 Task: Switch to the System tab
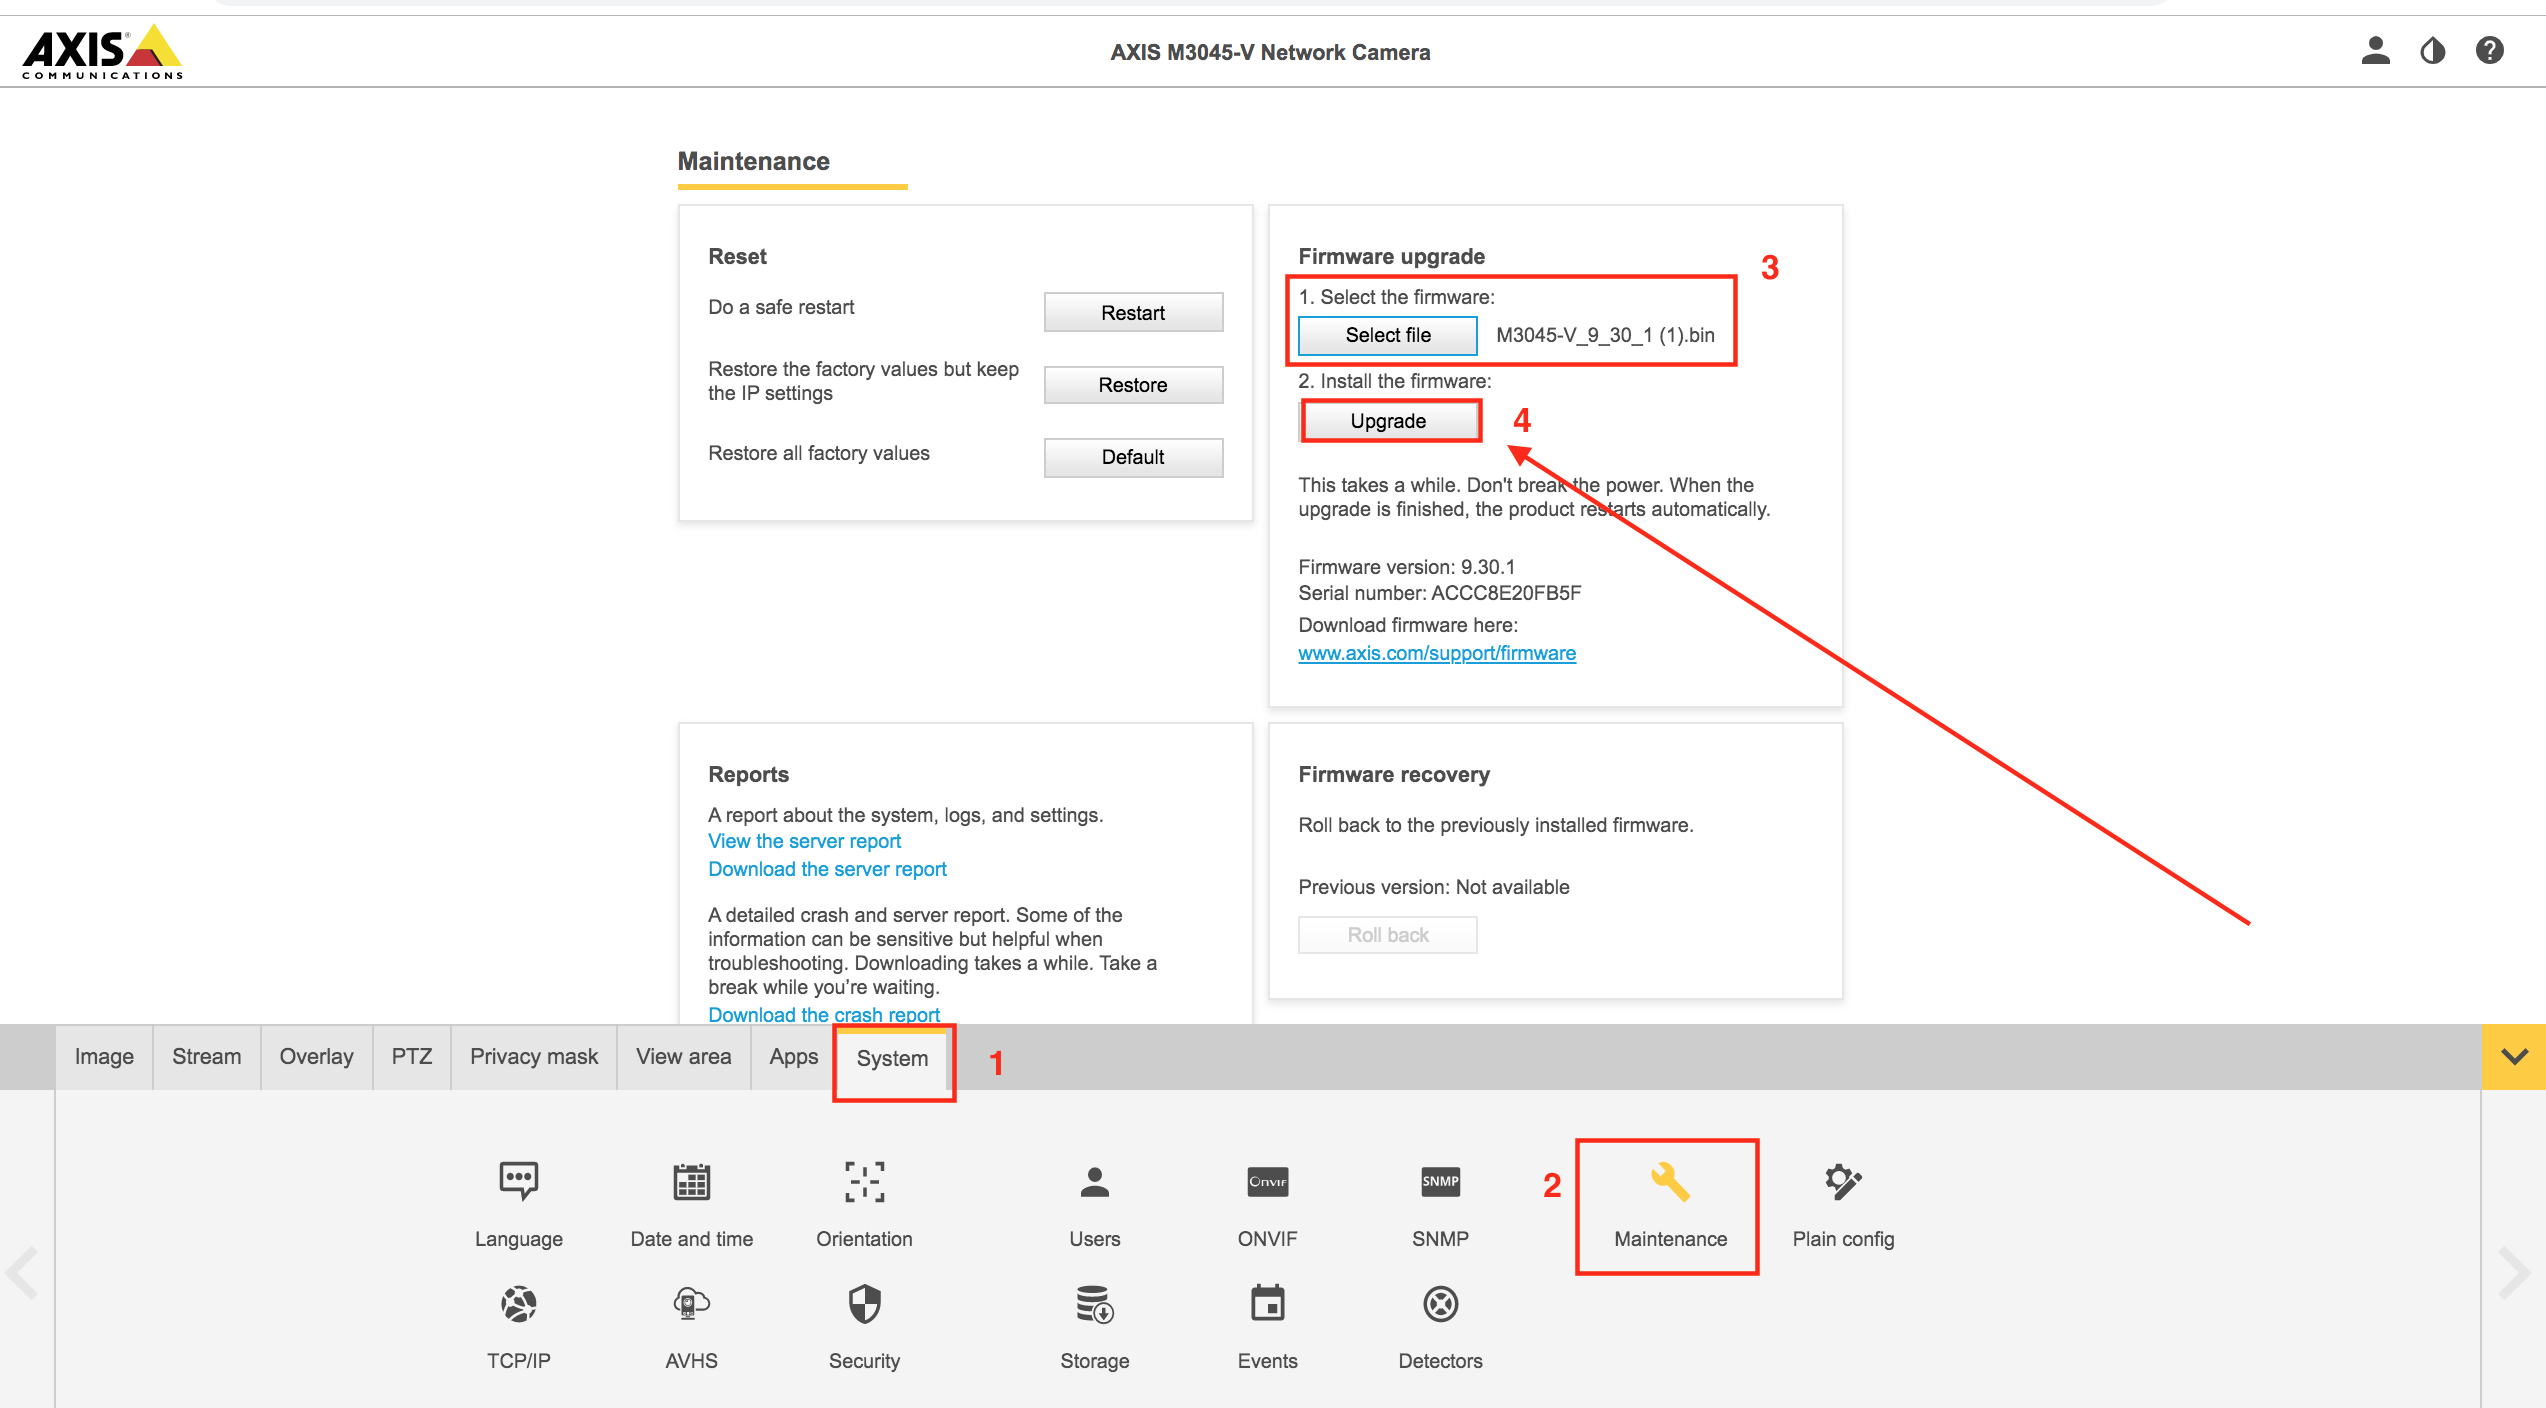coord(892,1058)
